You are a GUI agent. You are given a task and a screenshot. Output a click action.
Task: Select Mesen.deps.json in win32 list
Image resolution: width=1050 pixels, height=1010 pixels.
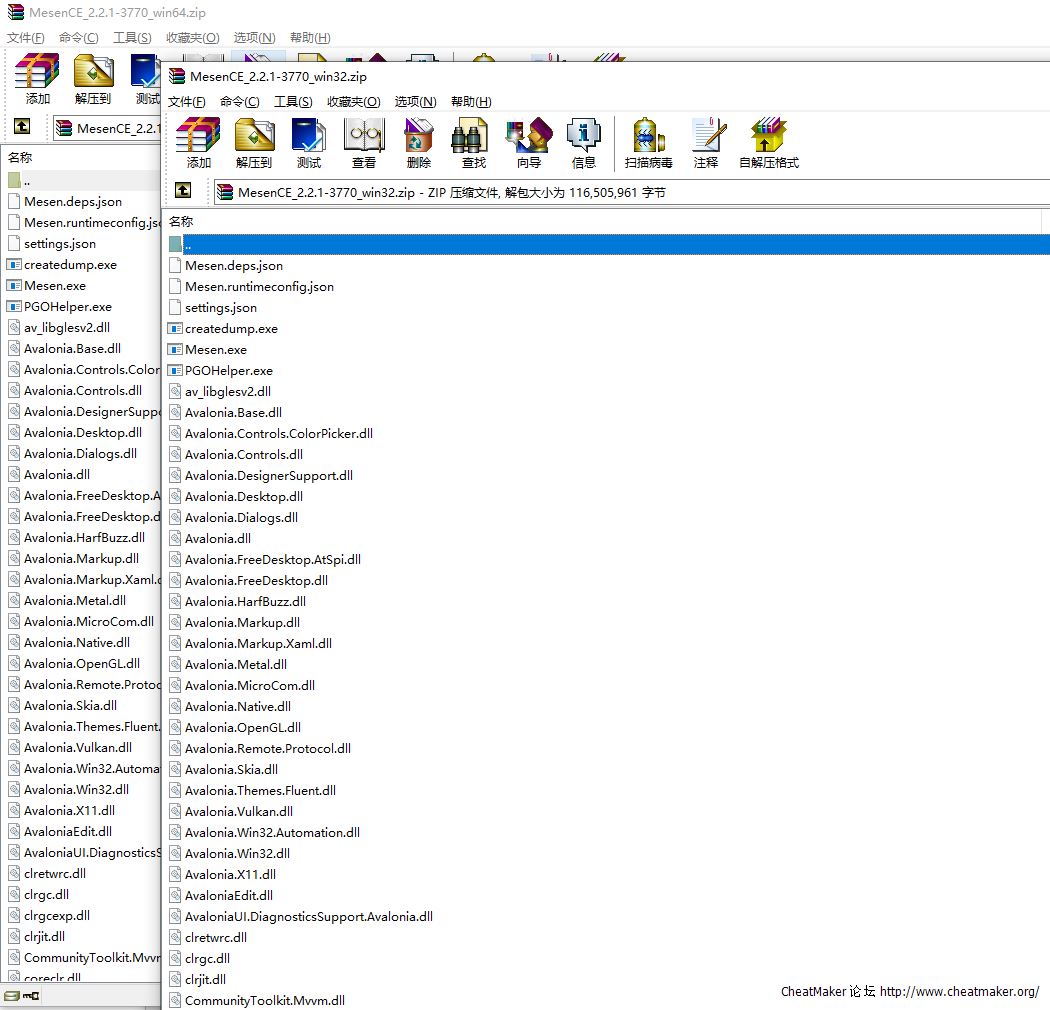click(234, 266)
